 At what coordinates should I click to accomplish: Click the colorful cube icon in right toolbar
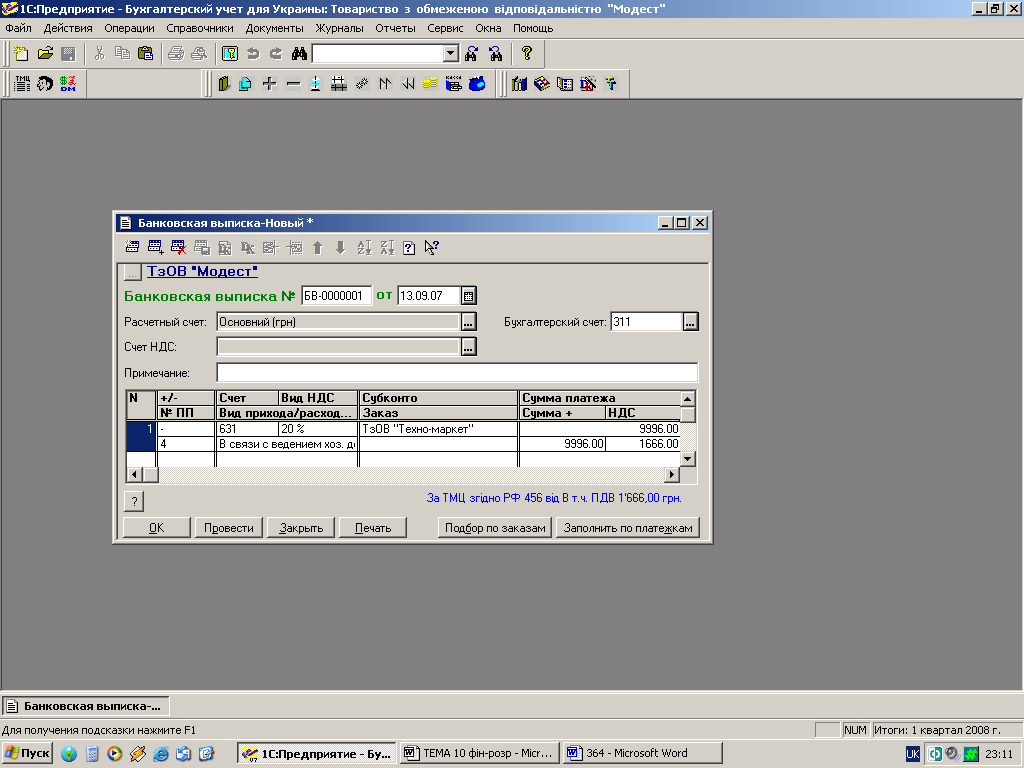pos(542,84)
